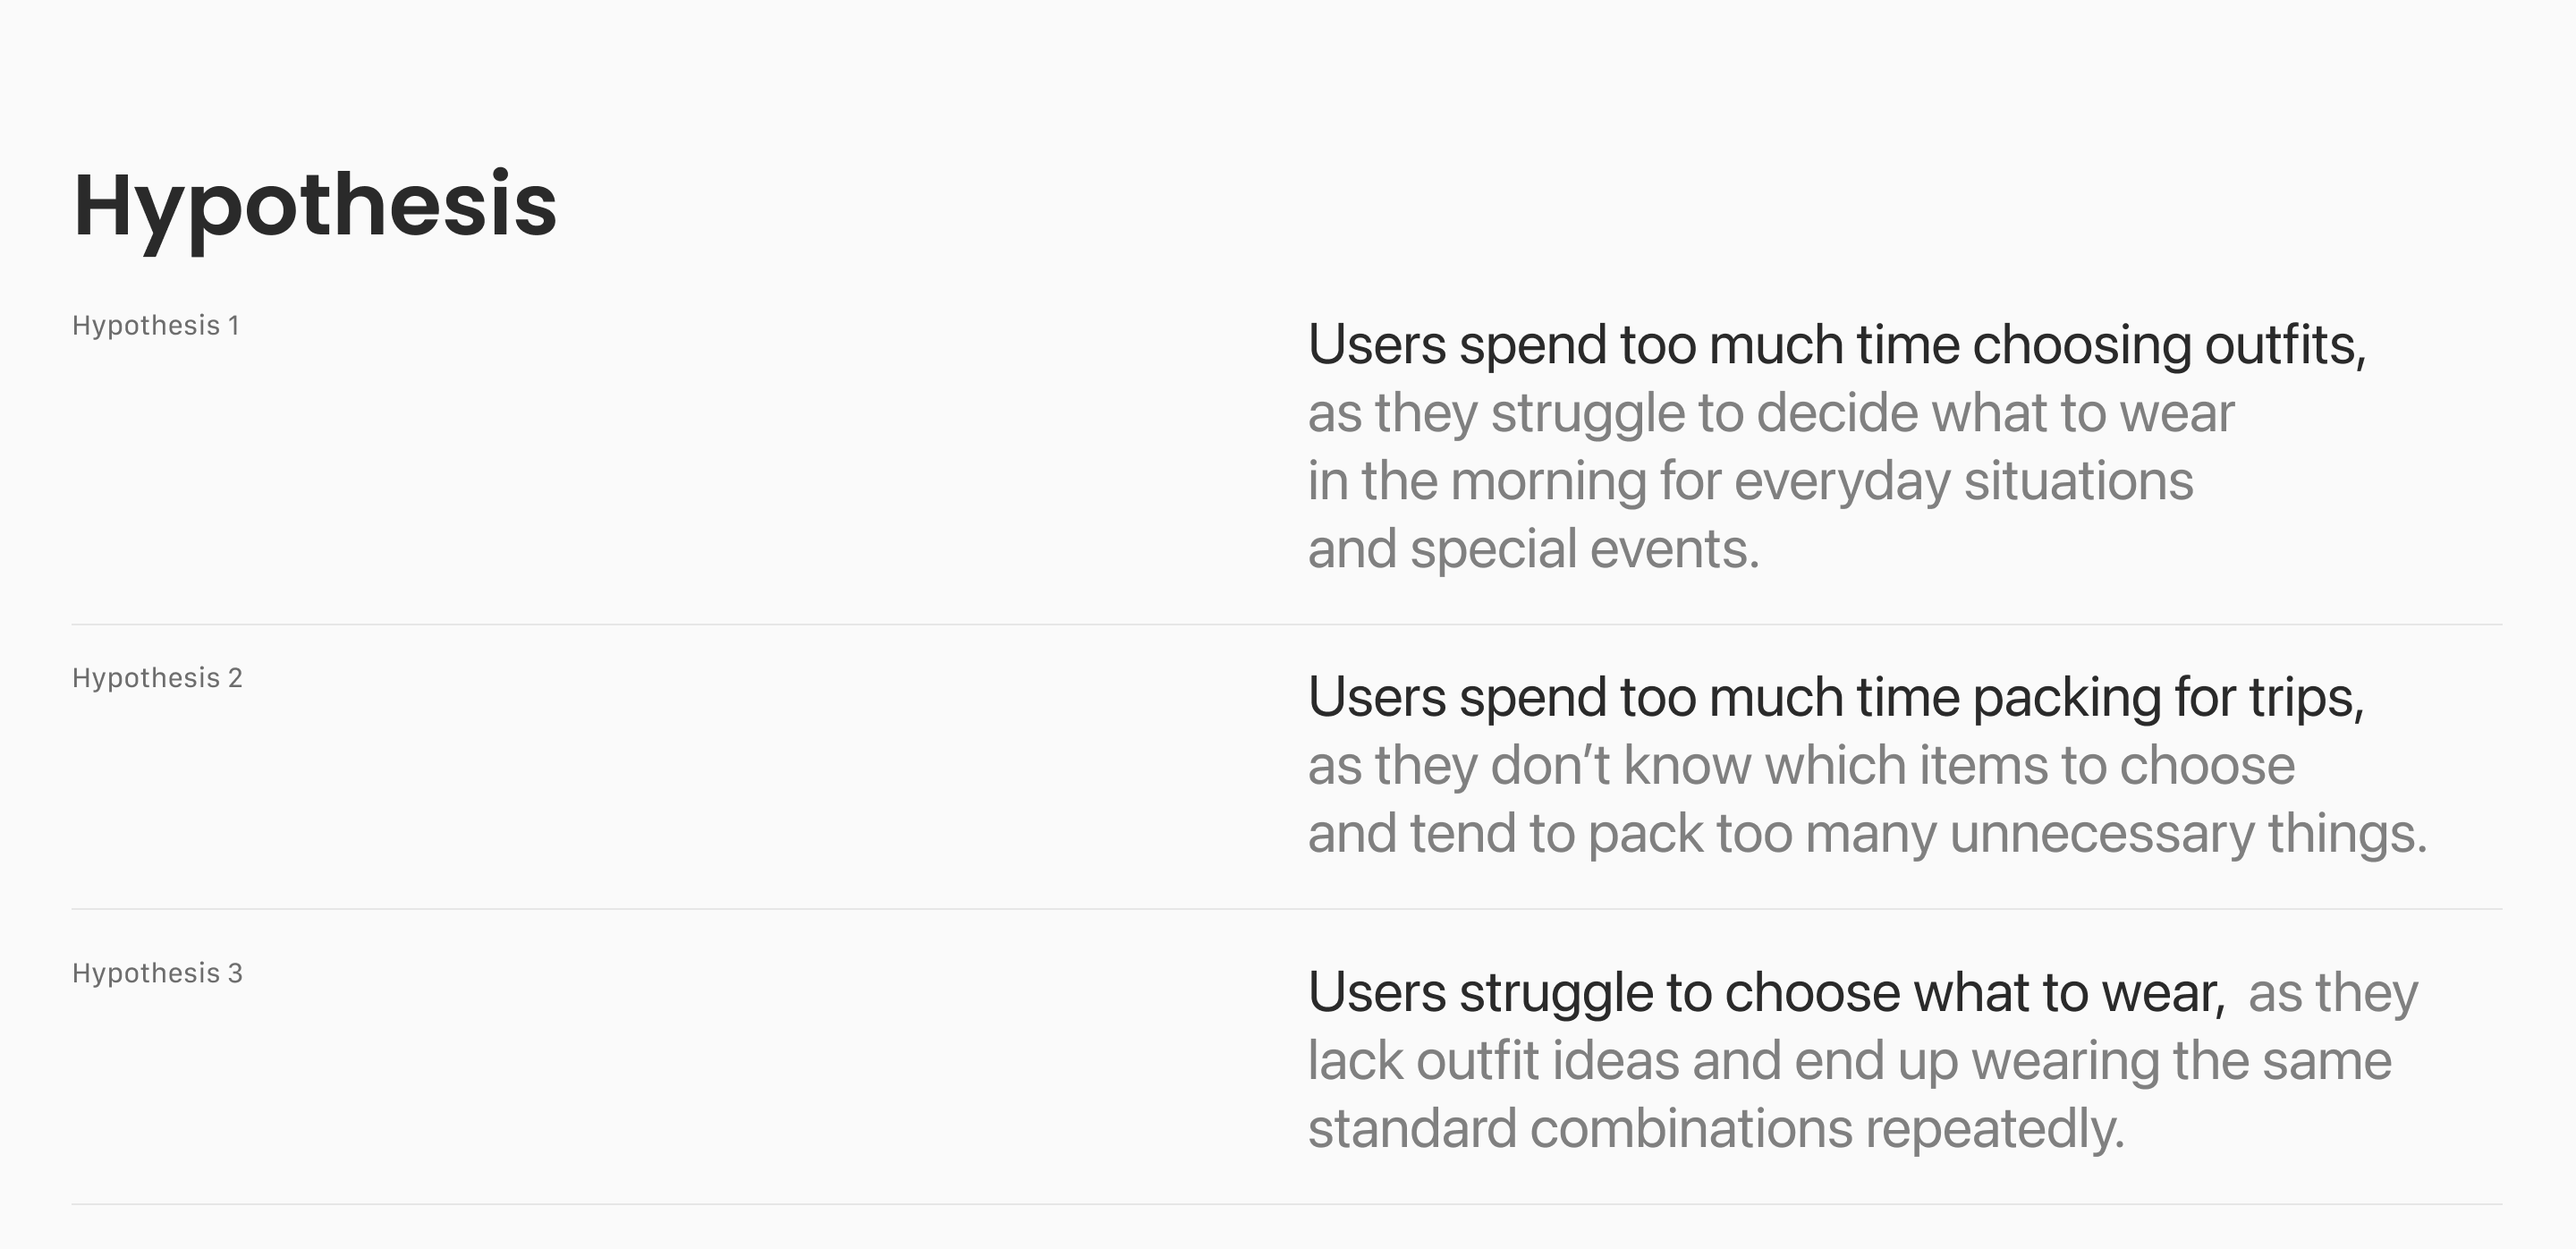This screenshot has width=2576, height=1249.
Task: Click the line "as they don't know which items to choose"
Action: pyautogui.click(x=1800, y=766)
